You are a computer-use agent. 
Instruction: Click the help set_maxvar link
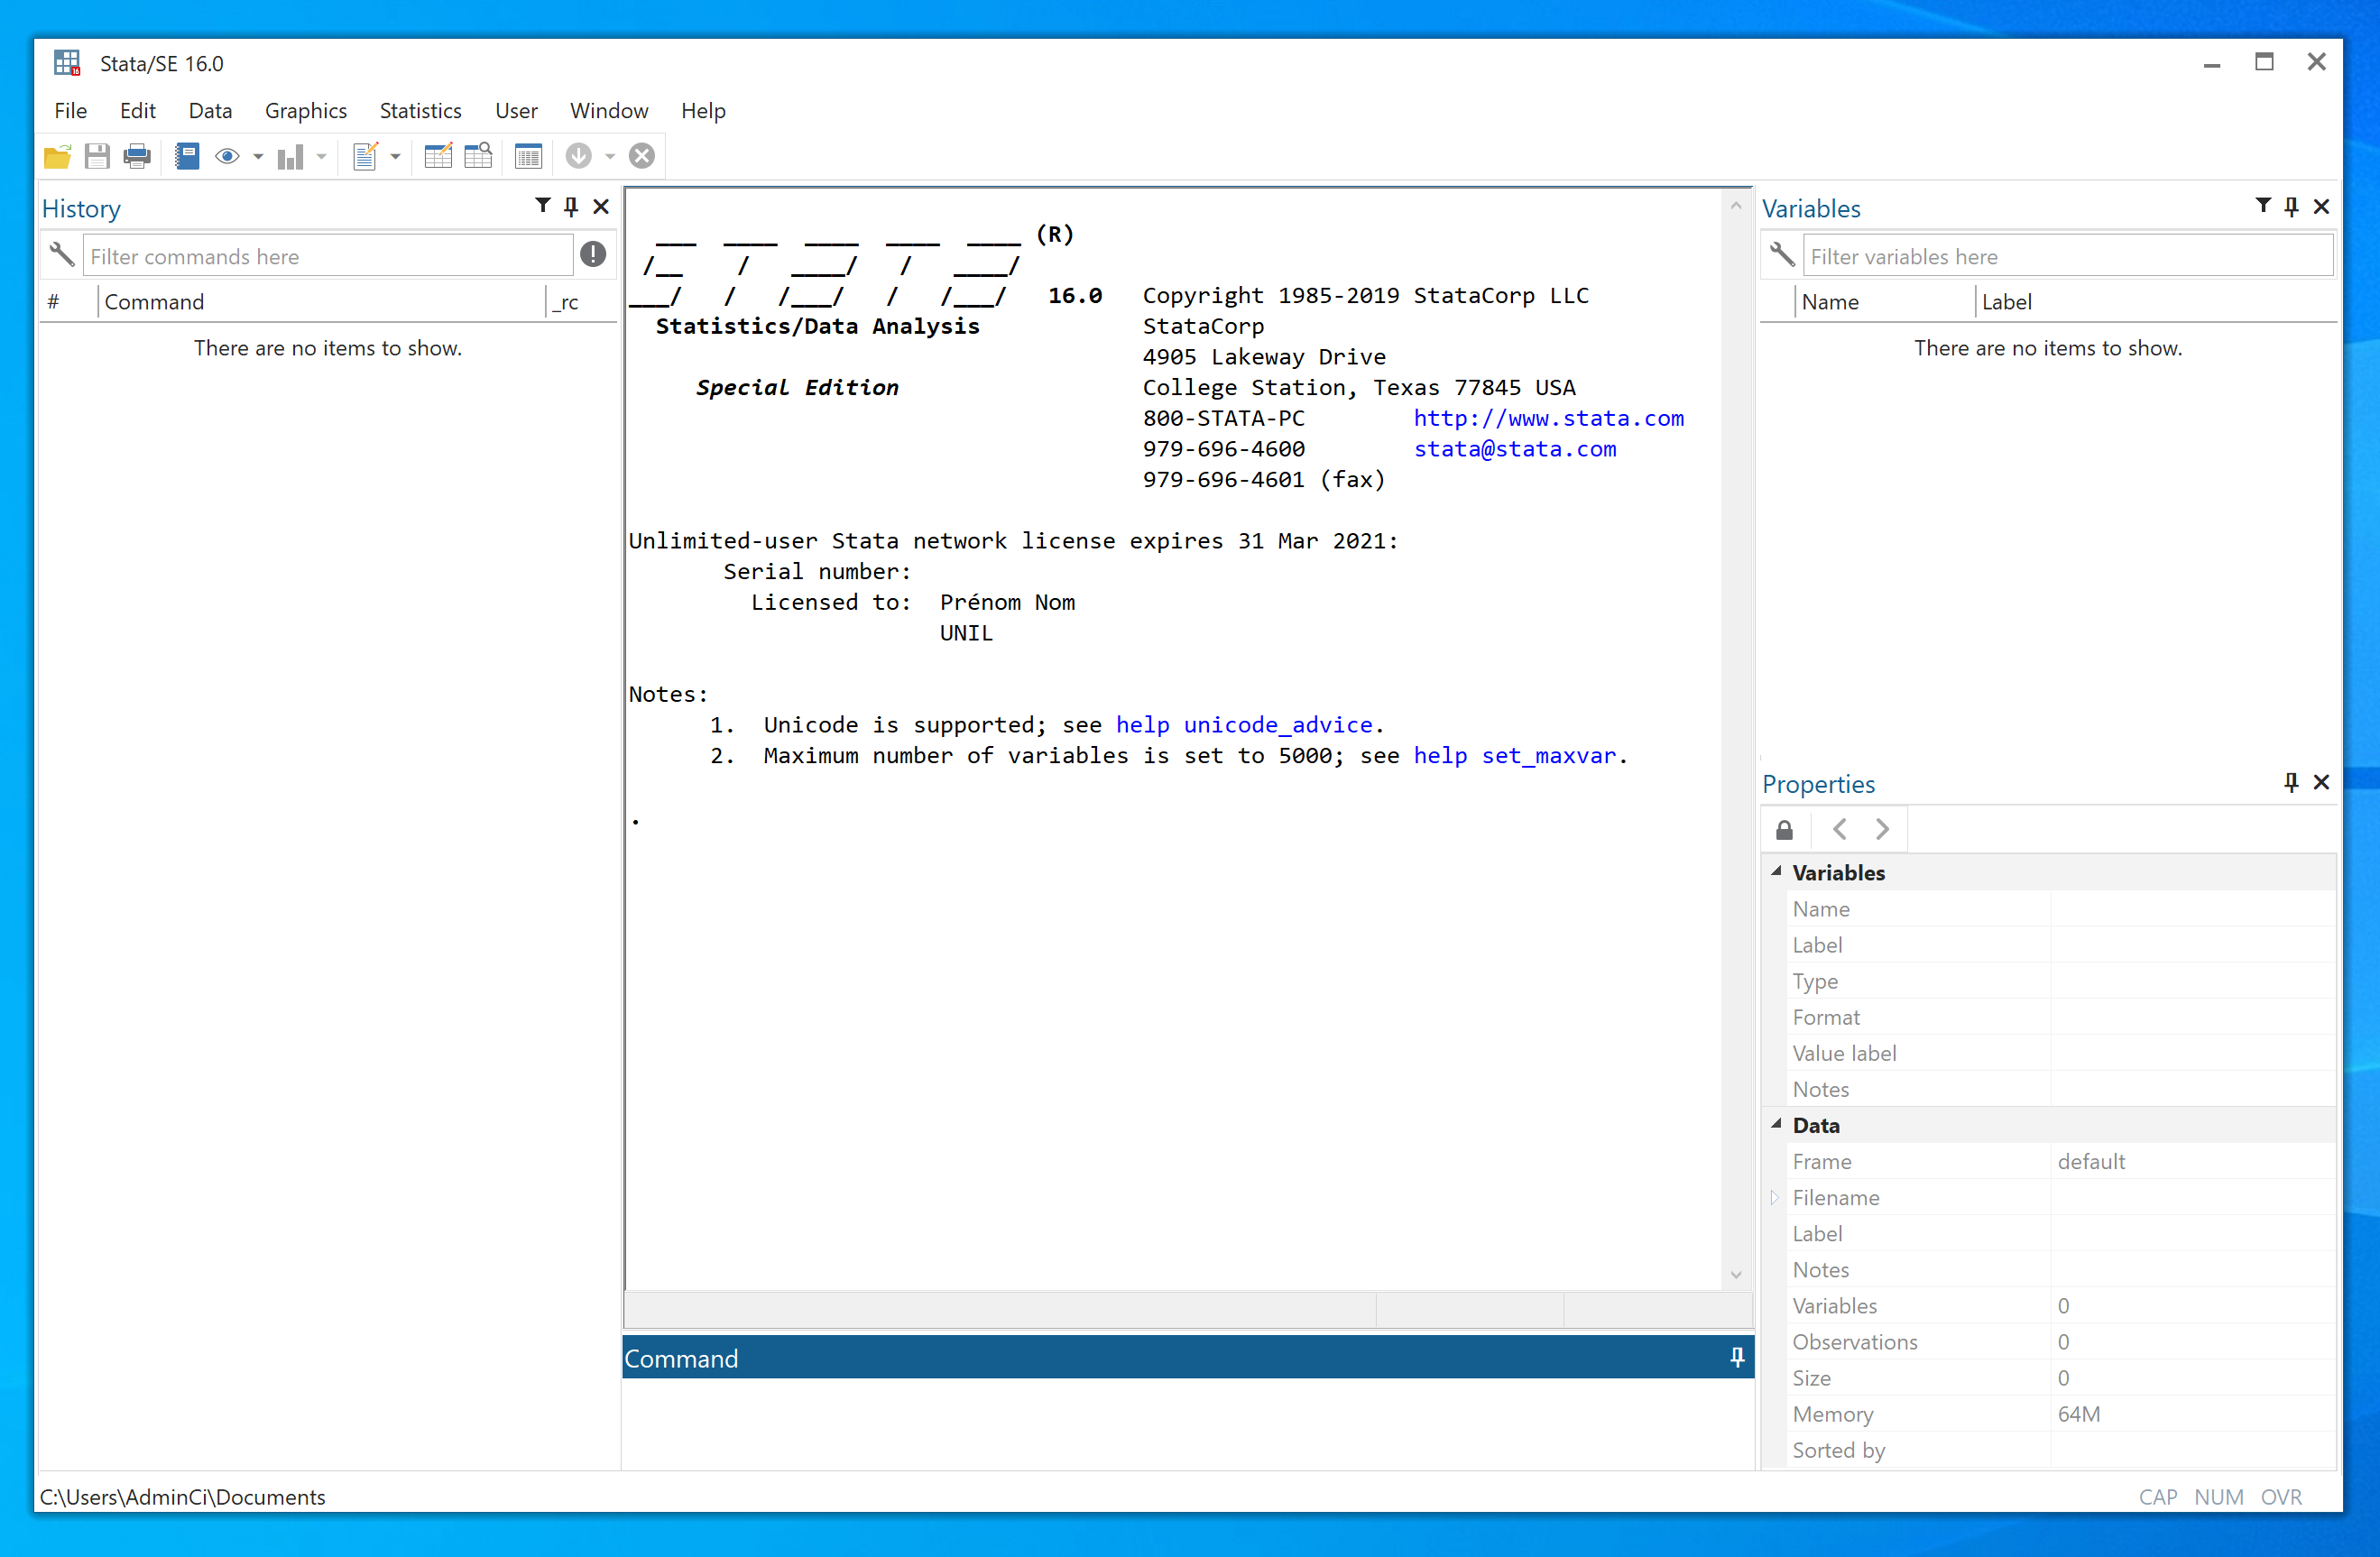pyautogui.click(x=1514, y=756)
